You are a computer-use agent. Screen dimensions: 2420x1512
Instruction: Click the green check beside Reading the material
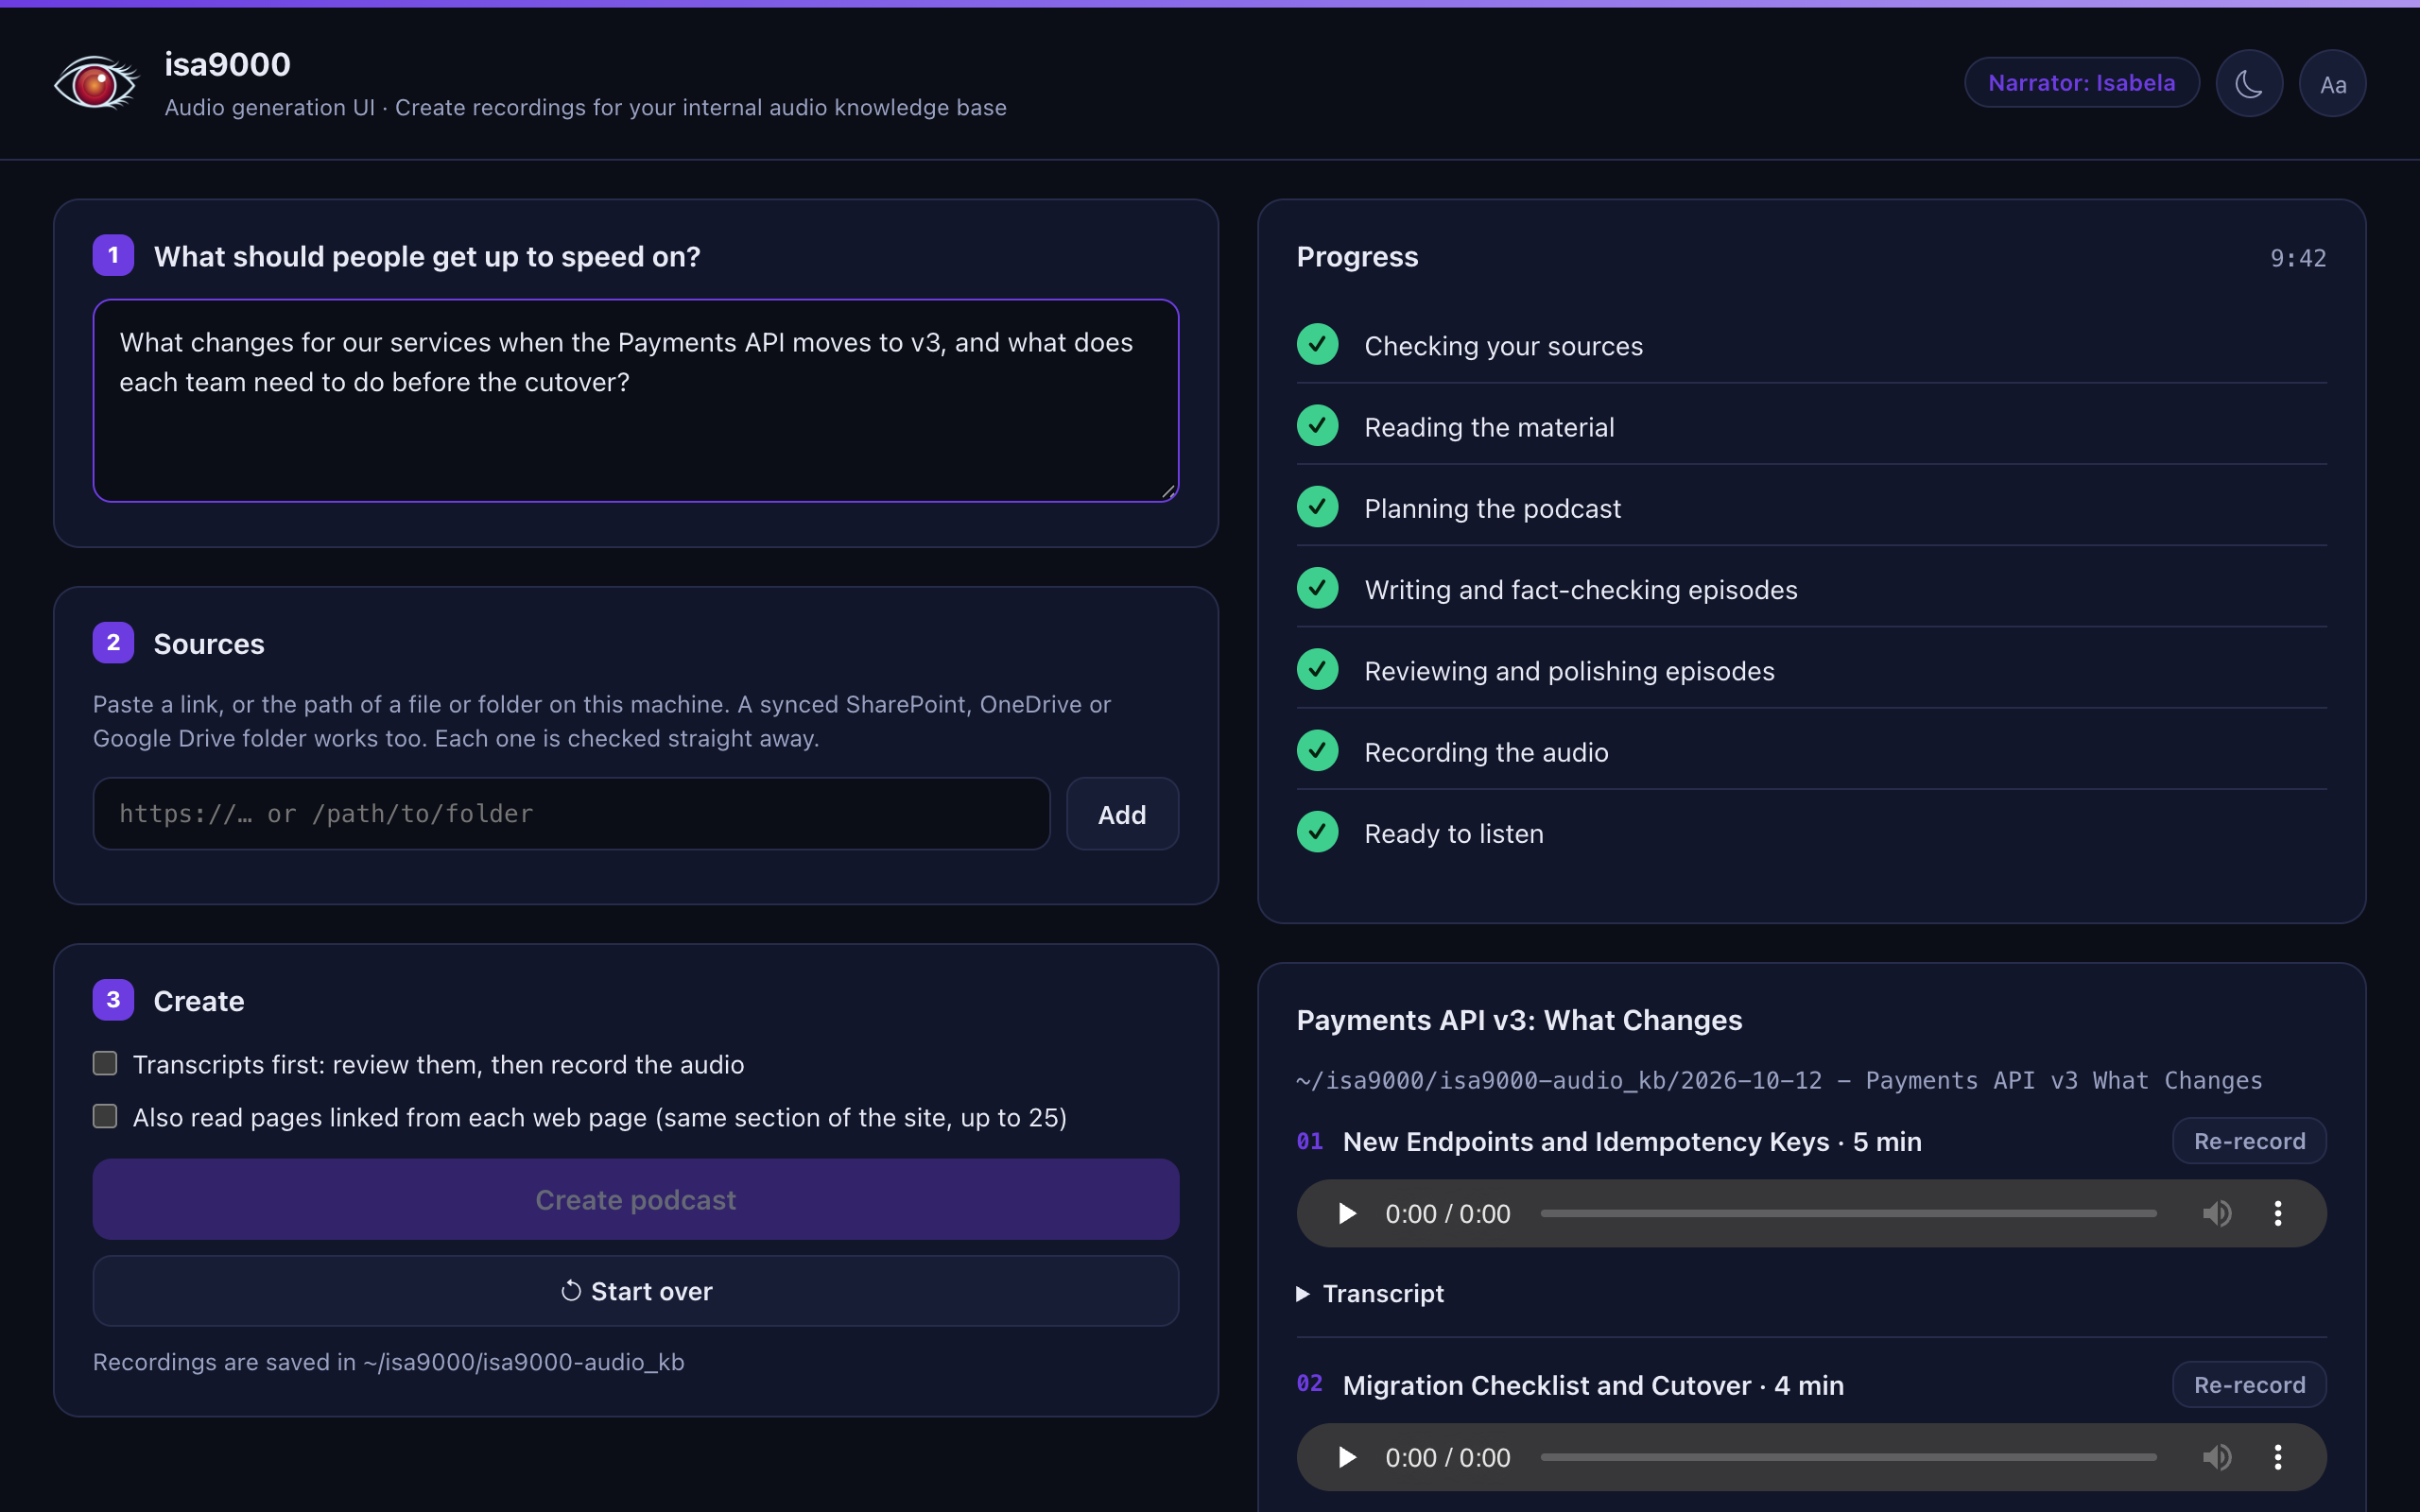tap(1317, 425)
